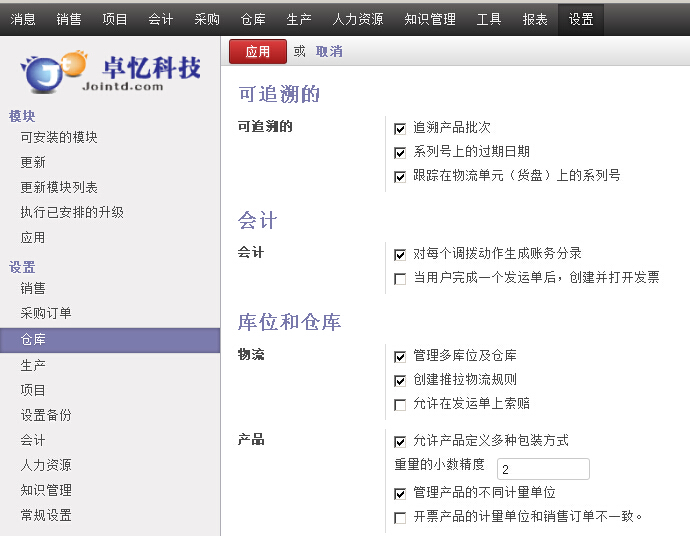Uncheck 系列号上的过期日期 option
Viewport: 690px width, 536px height.
pos(400,153)
